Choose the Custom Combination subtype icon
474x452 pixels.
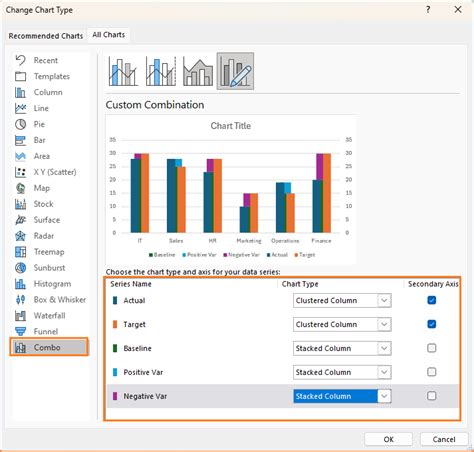click(x=235, y=71)
